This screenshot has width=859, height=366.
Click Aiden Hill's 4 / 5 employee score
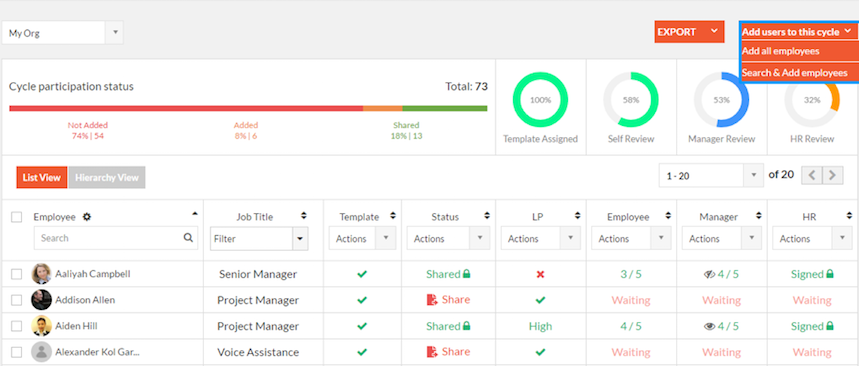631,326
